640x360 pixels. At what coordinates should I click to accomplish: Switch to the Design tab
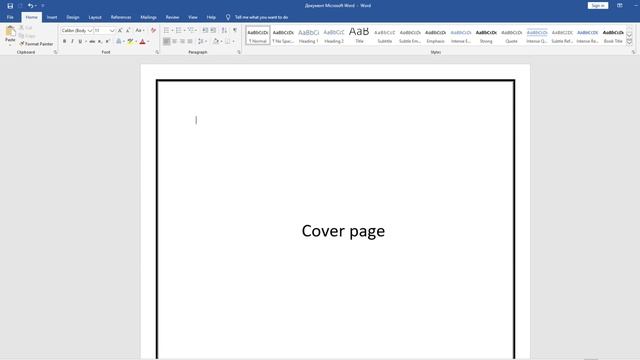[x=73, y=17]
